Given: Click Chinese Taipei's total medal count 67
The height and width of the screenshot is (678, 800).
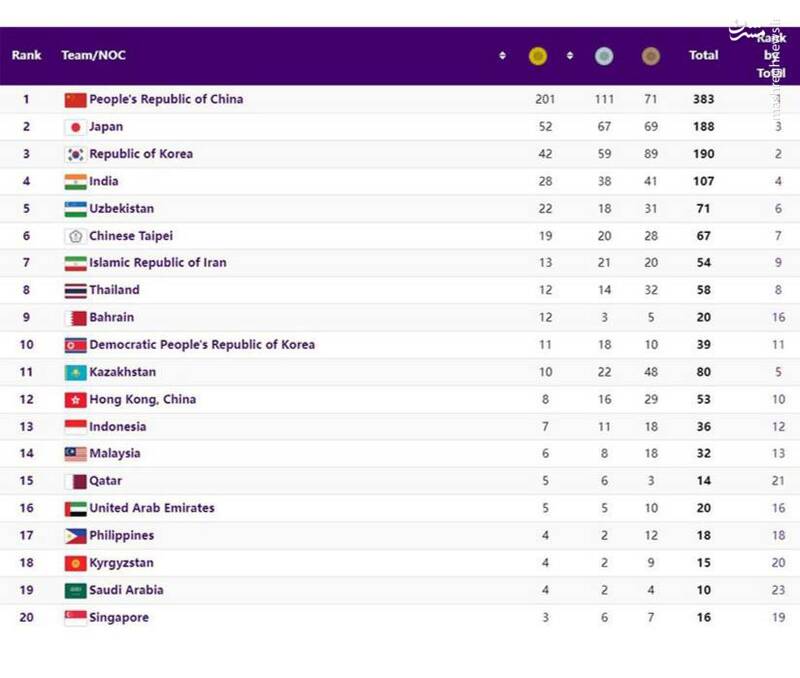Looking at the screenshot, I should tap(704, 236).
